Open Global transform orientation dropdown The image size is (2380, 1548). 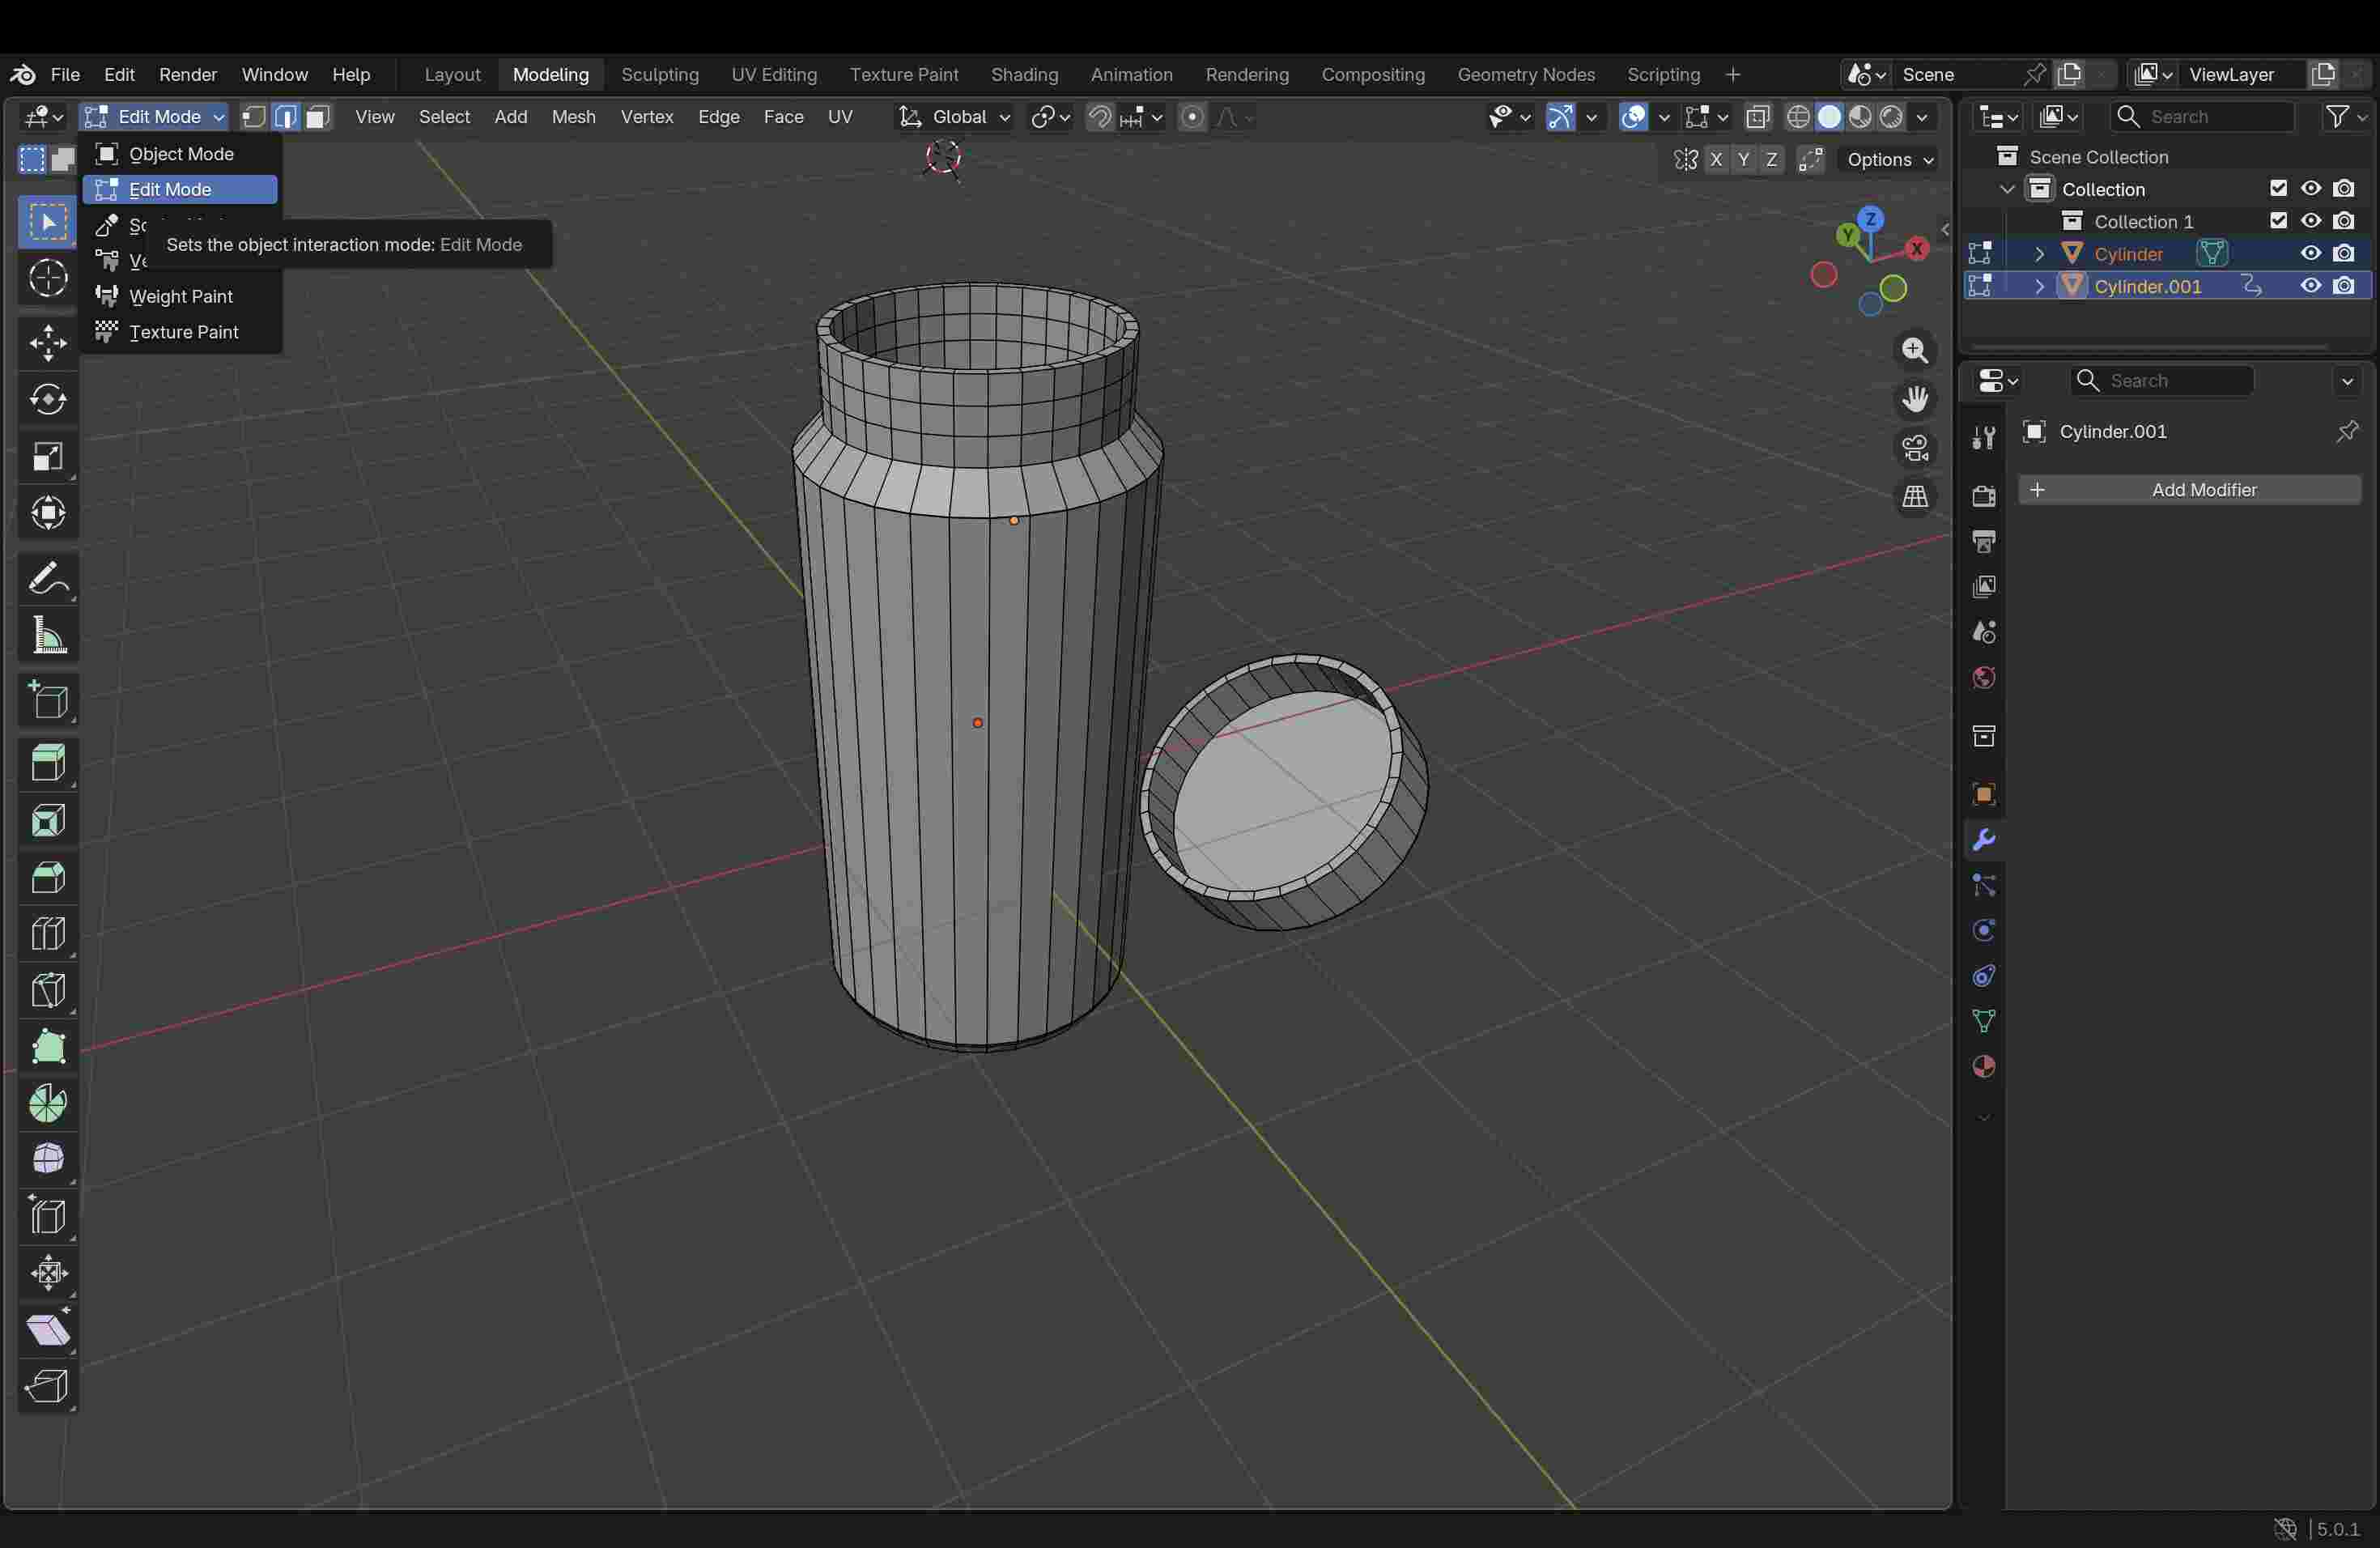(954, 117)
